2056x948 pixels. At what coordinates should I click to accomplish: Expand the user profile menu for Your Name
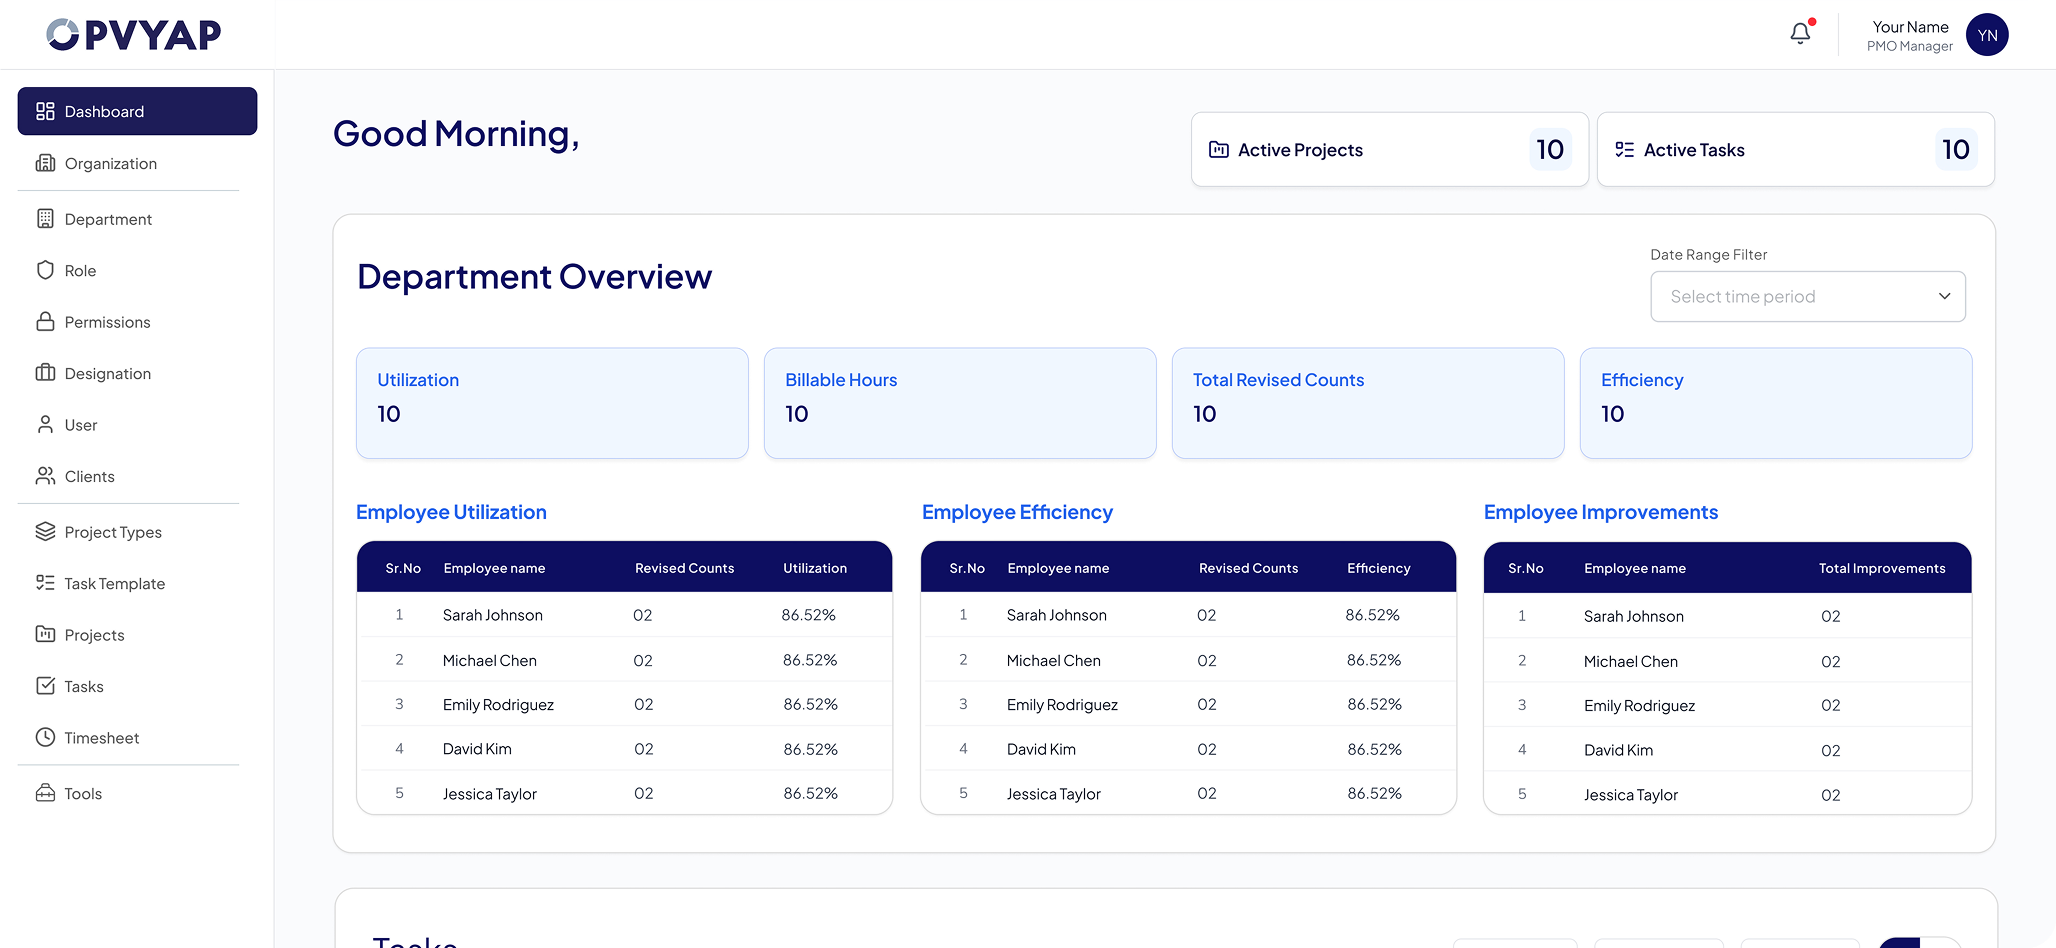pyautogui.click(x=1909, y=35)
